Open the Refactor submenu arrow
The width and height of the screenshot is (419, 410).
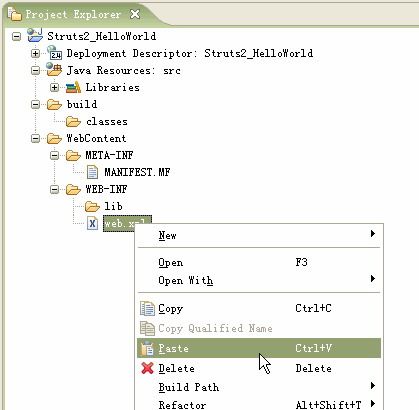373,403
